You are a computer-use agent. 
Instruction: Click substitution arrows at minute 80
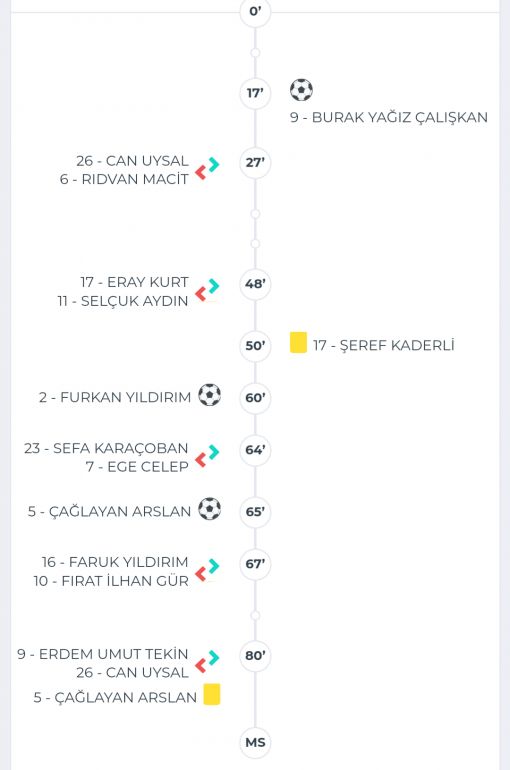click(x=207, y=662)
